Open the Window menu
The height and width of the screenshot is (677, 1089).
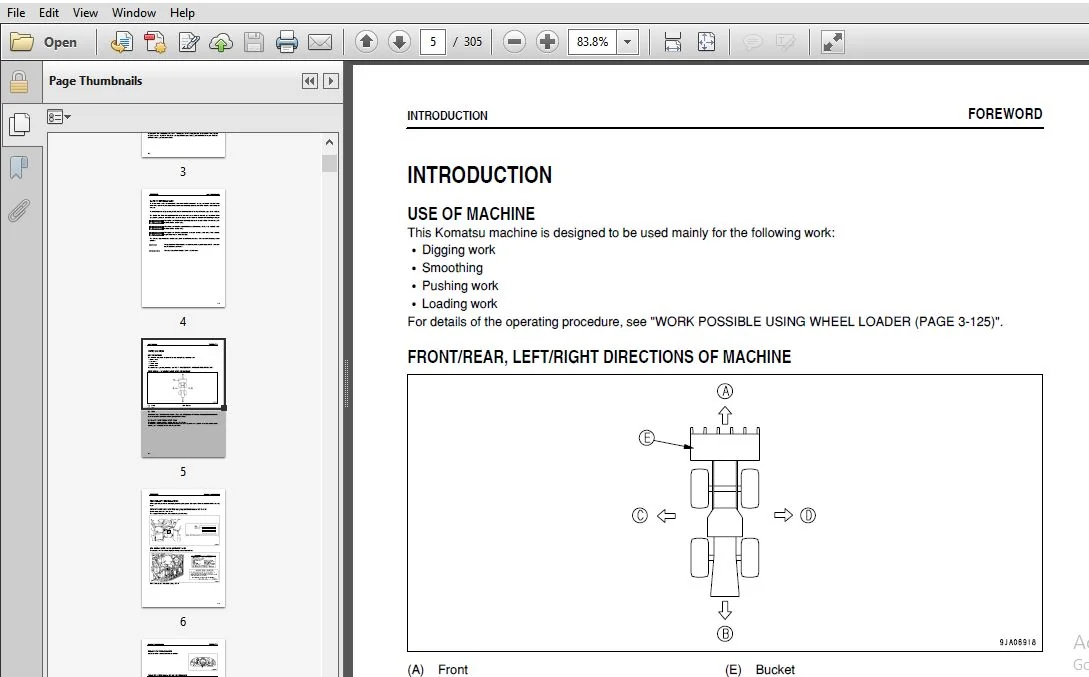click(x=133, y=12)
